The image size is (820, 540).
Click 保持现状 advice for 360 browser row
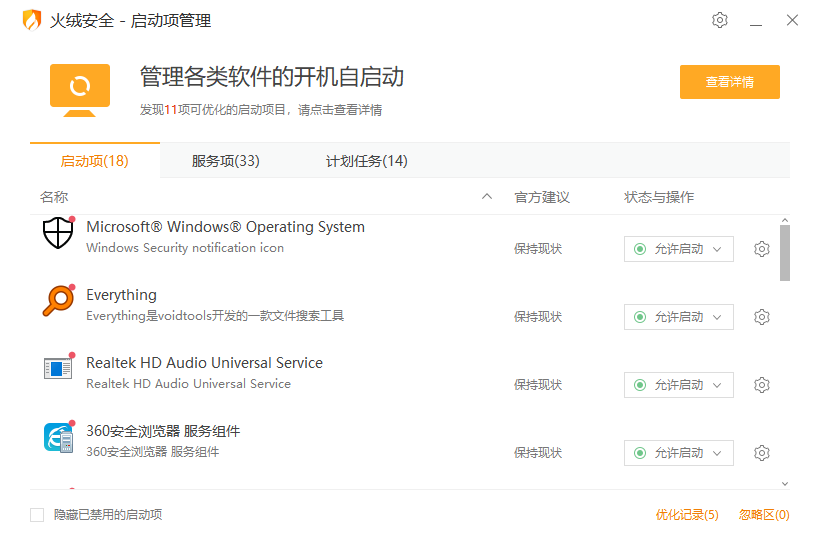pyautogui.click(x=538, y=453)
